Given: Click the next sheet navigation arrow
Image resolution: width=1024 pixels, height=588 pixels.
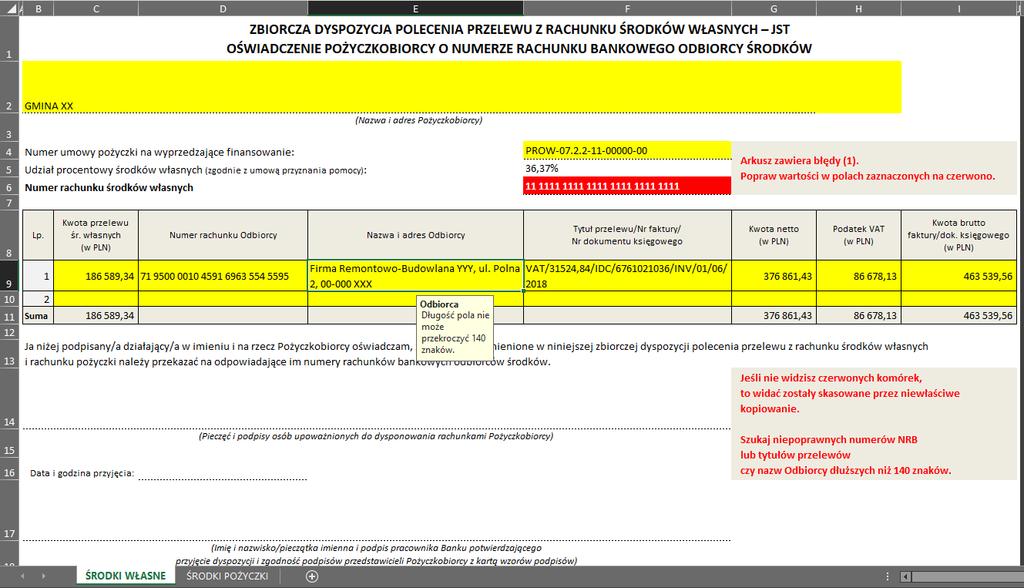Looking at the screenshot, I should point(44,576).
